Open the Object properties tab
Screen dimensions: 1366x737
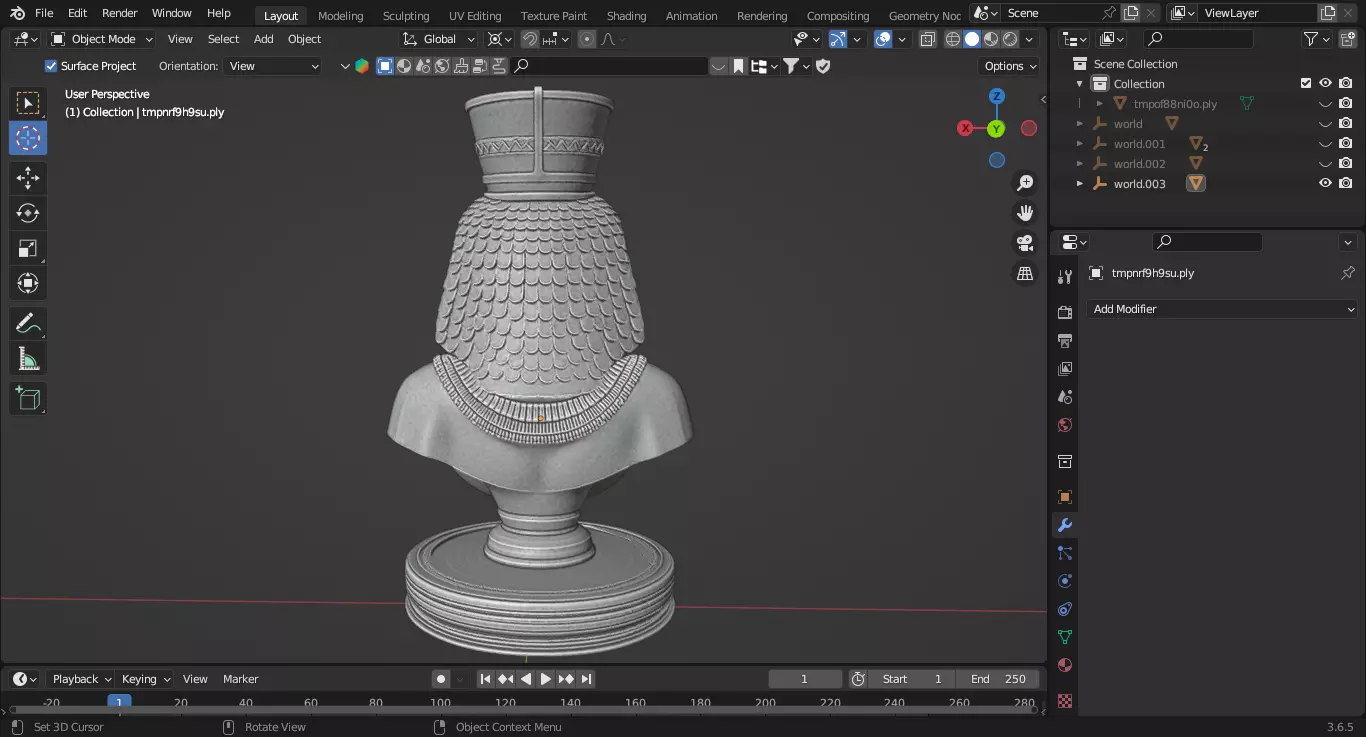[1065, 497]
